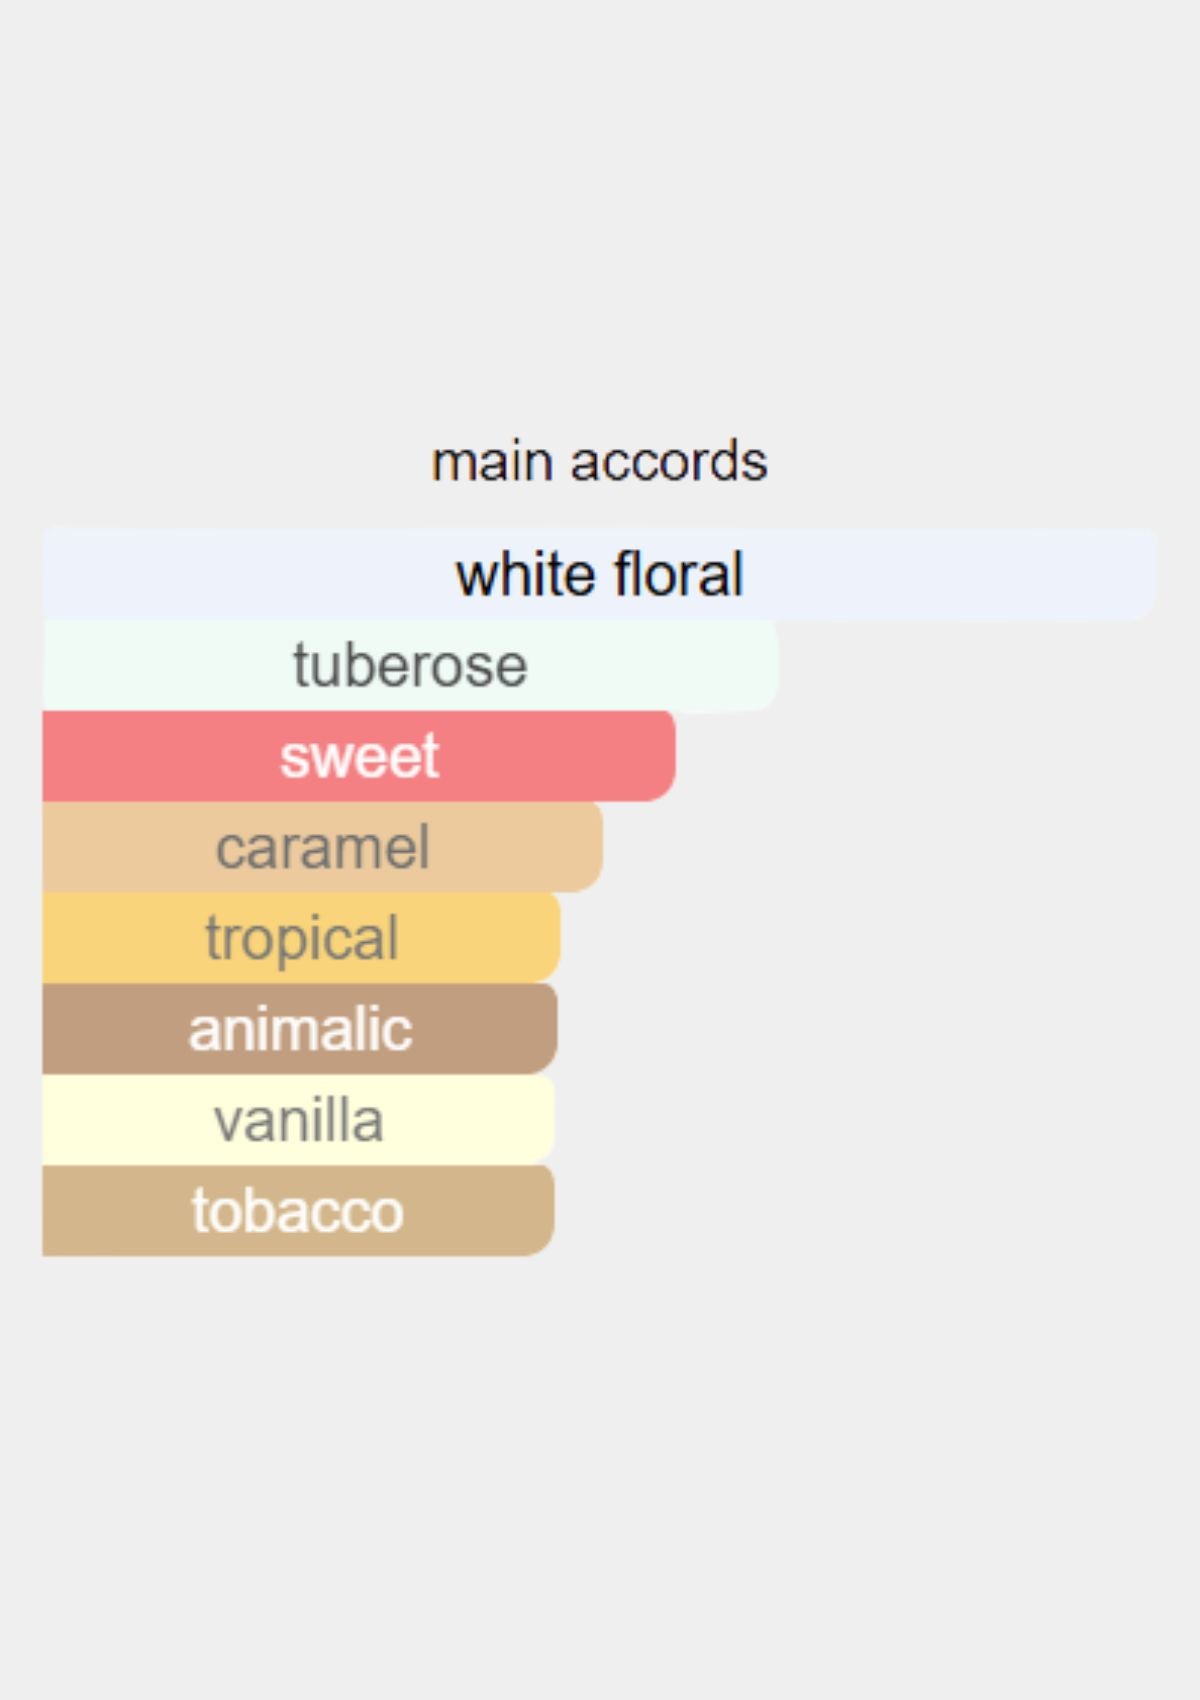
Task: Click the "main accords" heading
Action: [599, 462]
